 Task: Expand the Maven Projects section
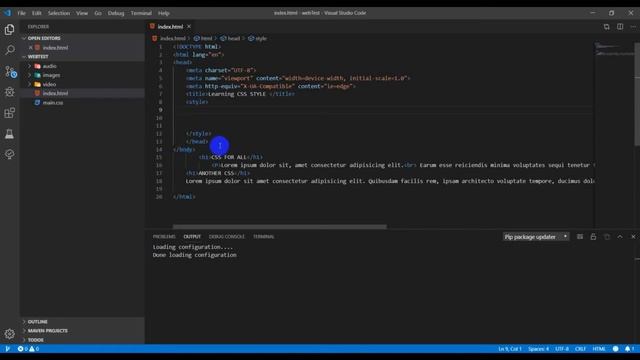82,331
